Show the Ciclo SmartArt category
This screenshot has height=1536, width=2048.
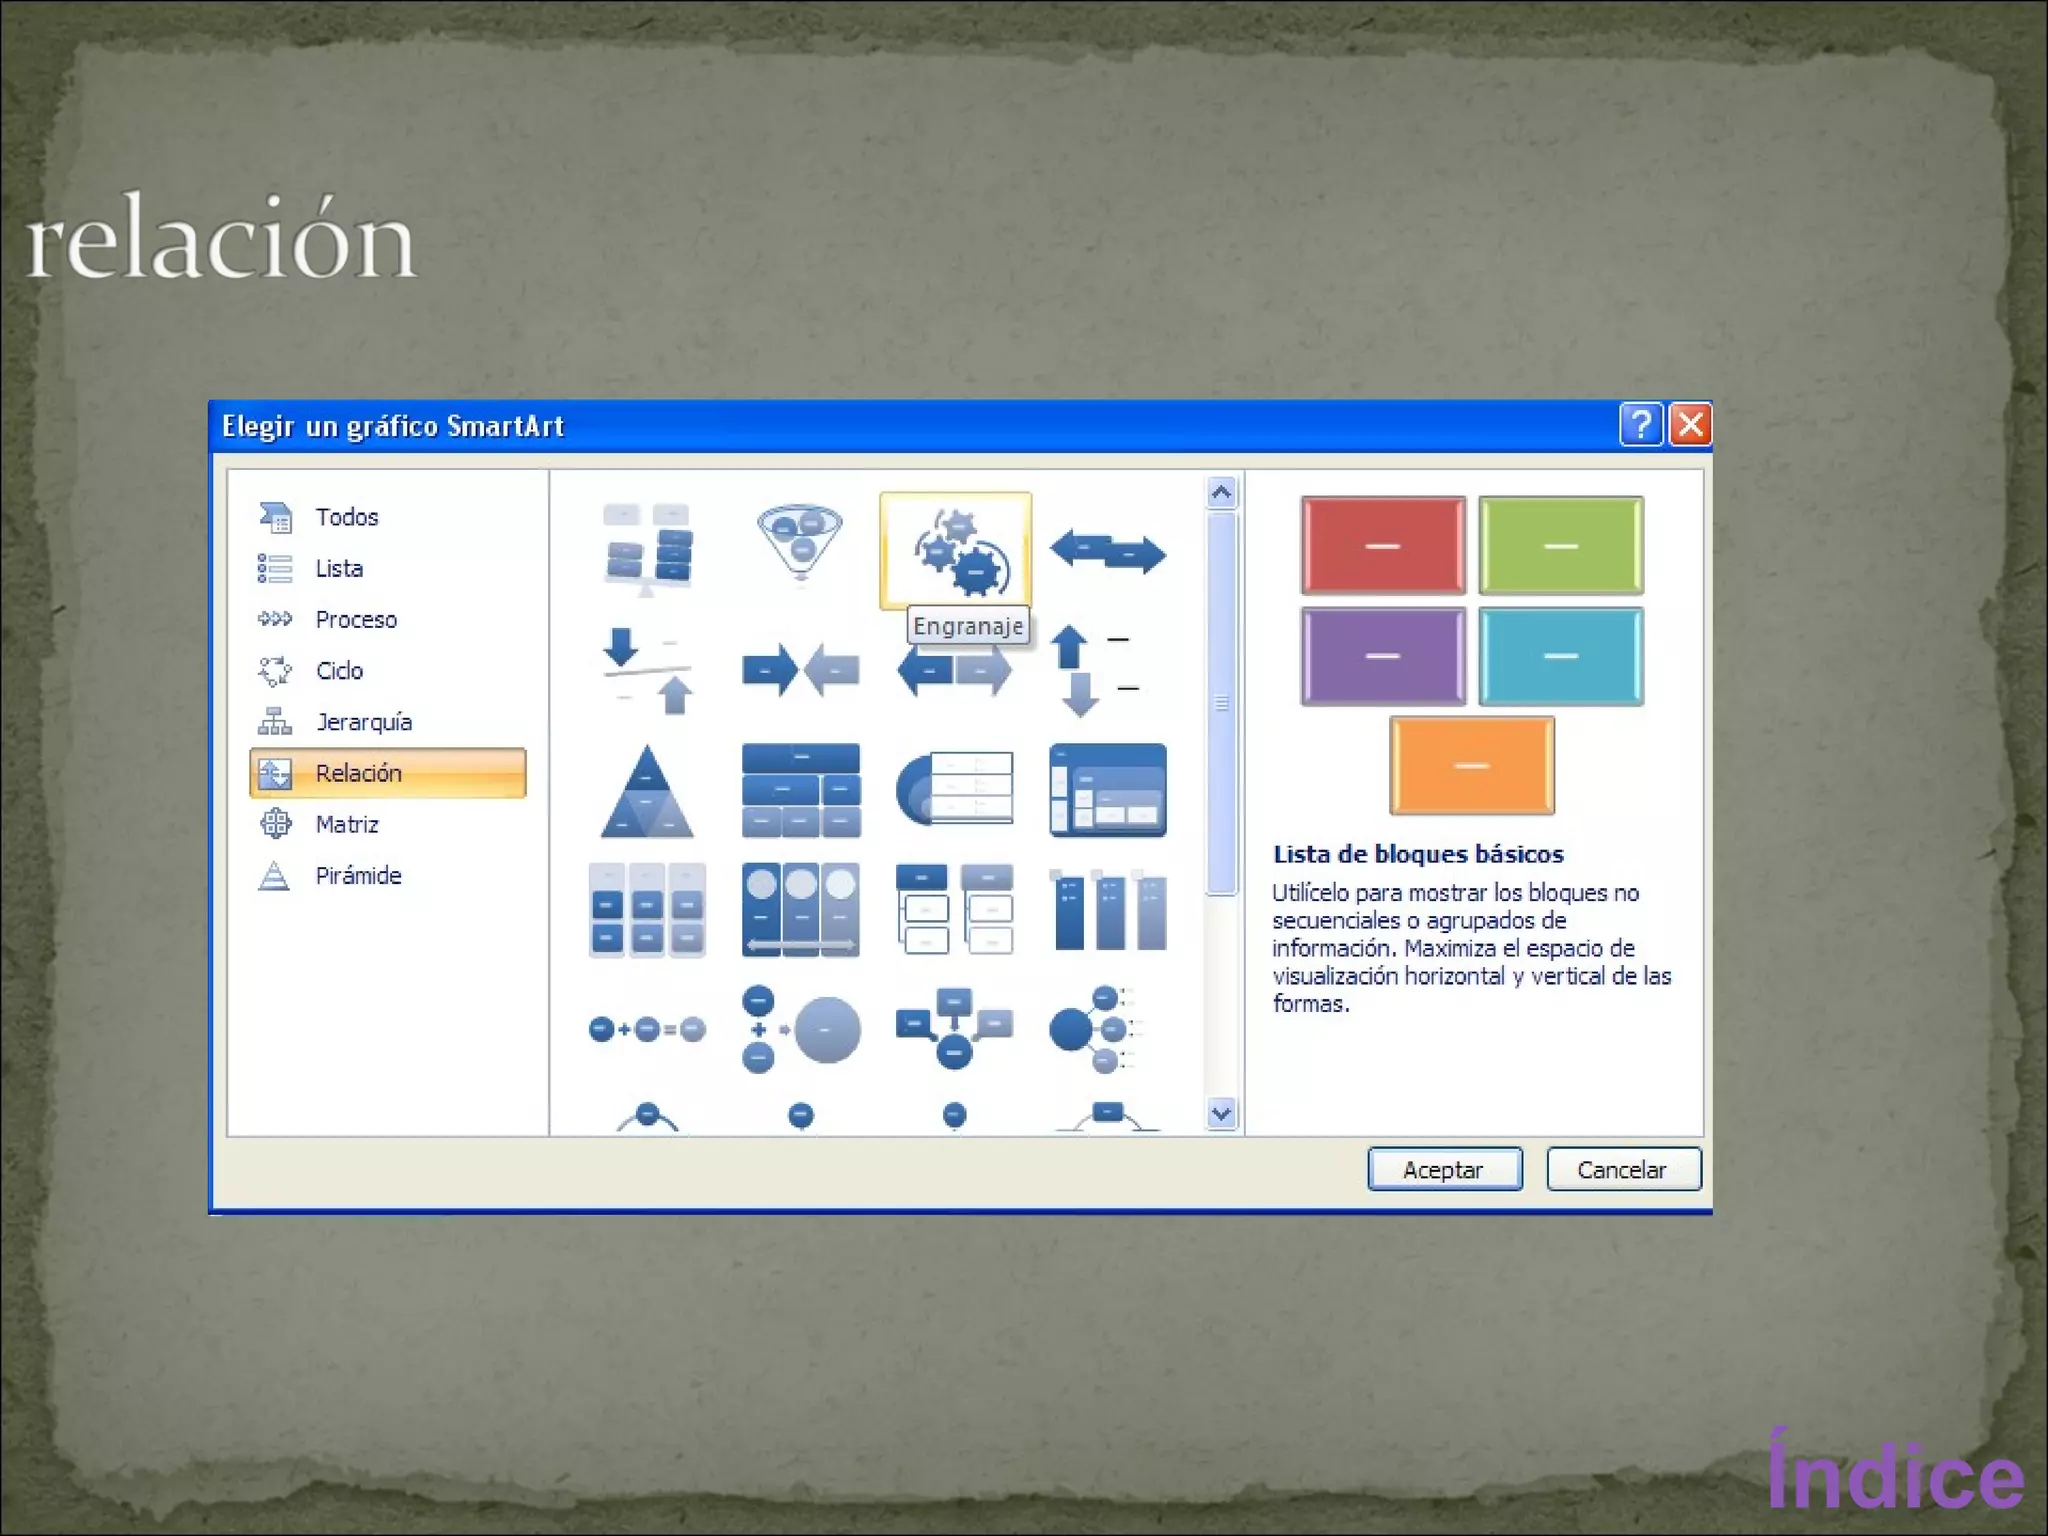pyautogui.click(x=339, y=671)
